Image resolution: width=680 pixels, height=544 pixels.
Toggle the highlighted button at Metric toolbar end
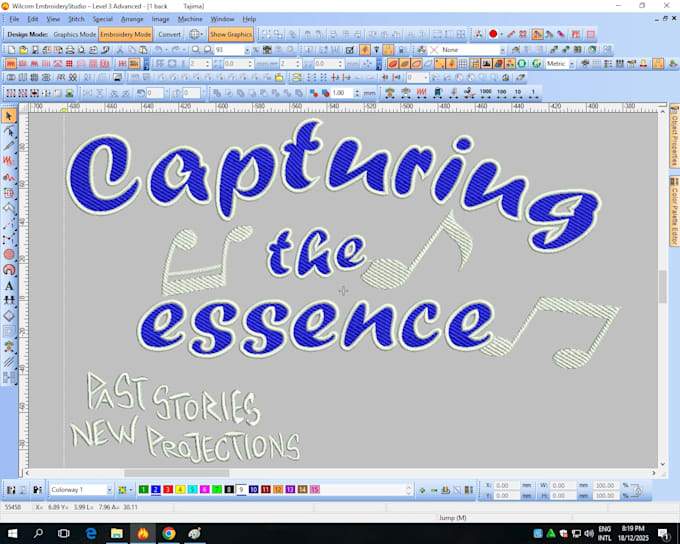pyautogui.click(x=658, y=64)
